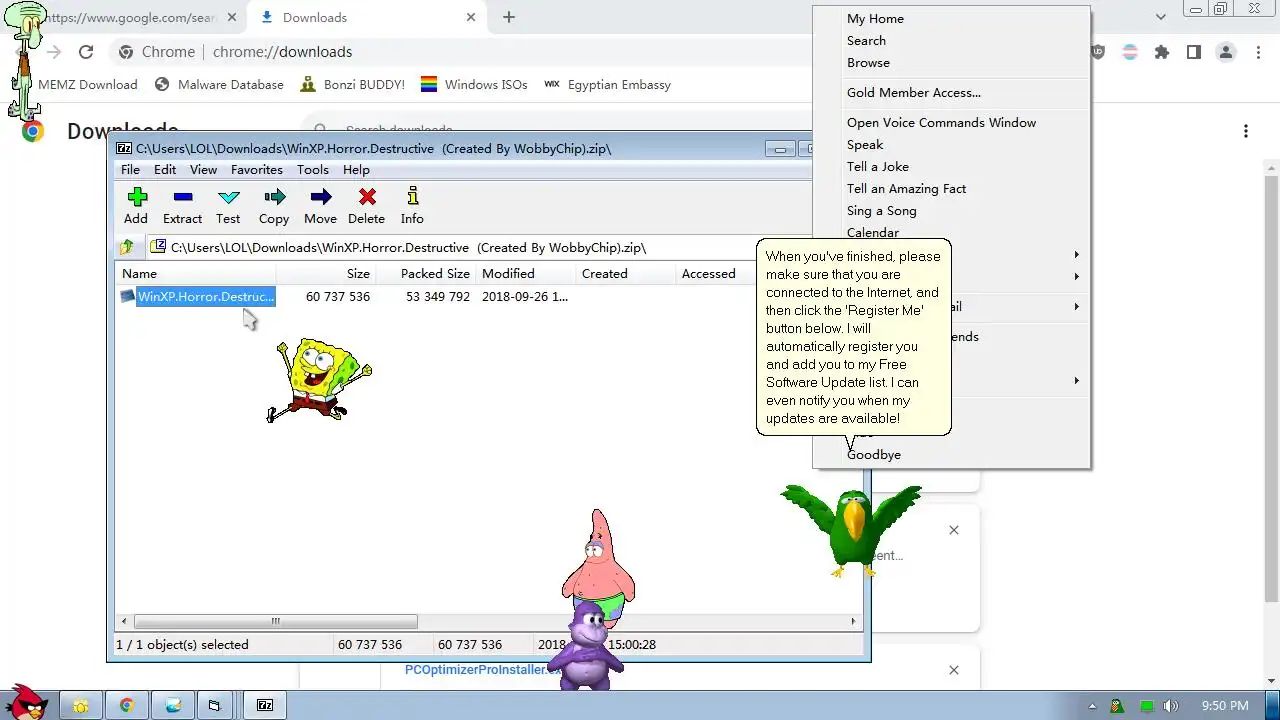Go up one folder level in 7-Zip

(x=126, y=247)
